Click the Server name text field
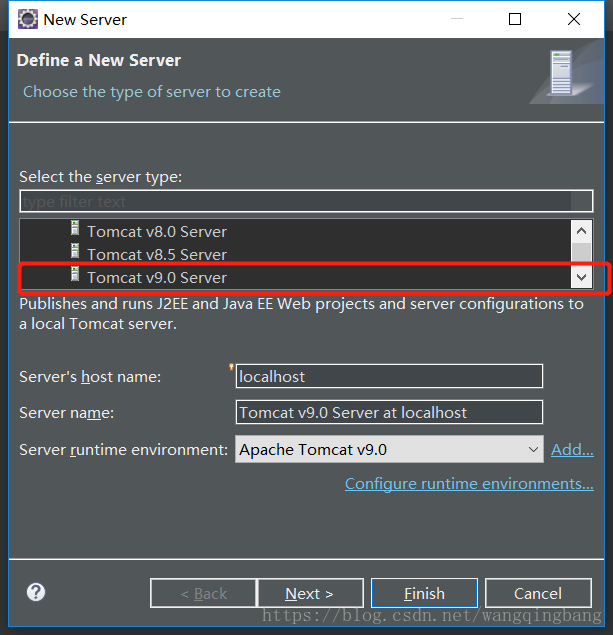 tap(389, 412)
